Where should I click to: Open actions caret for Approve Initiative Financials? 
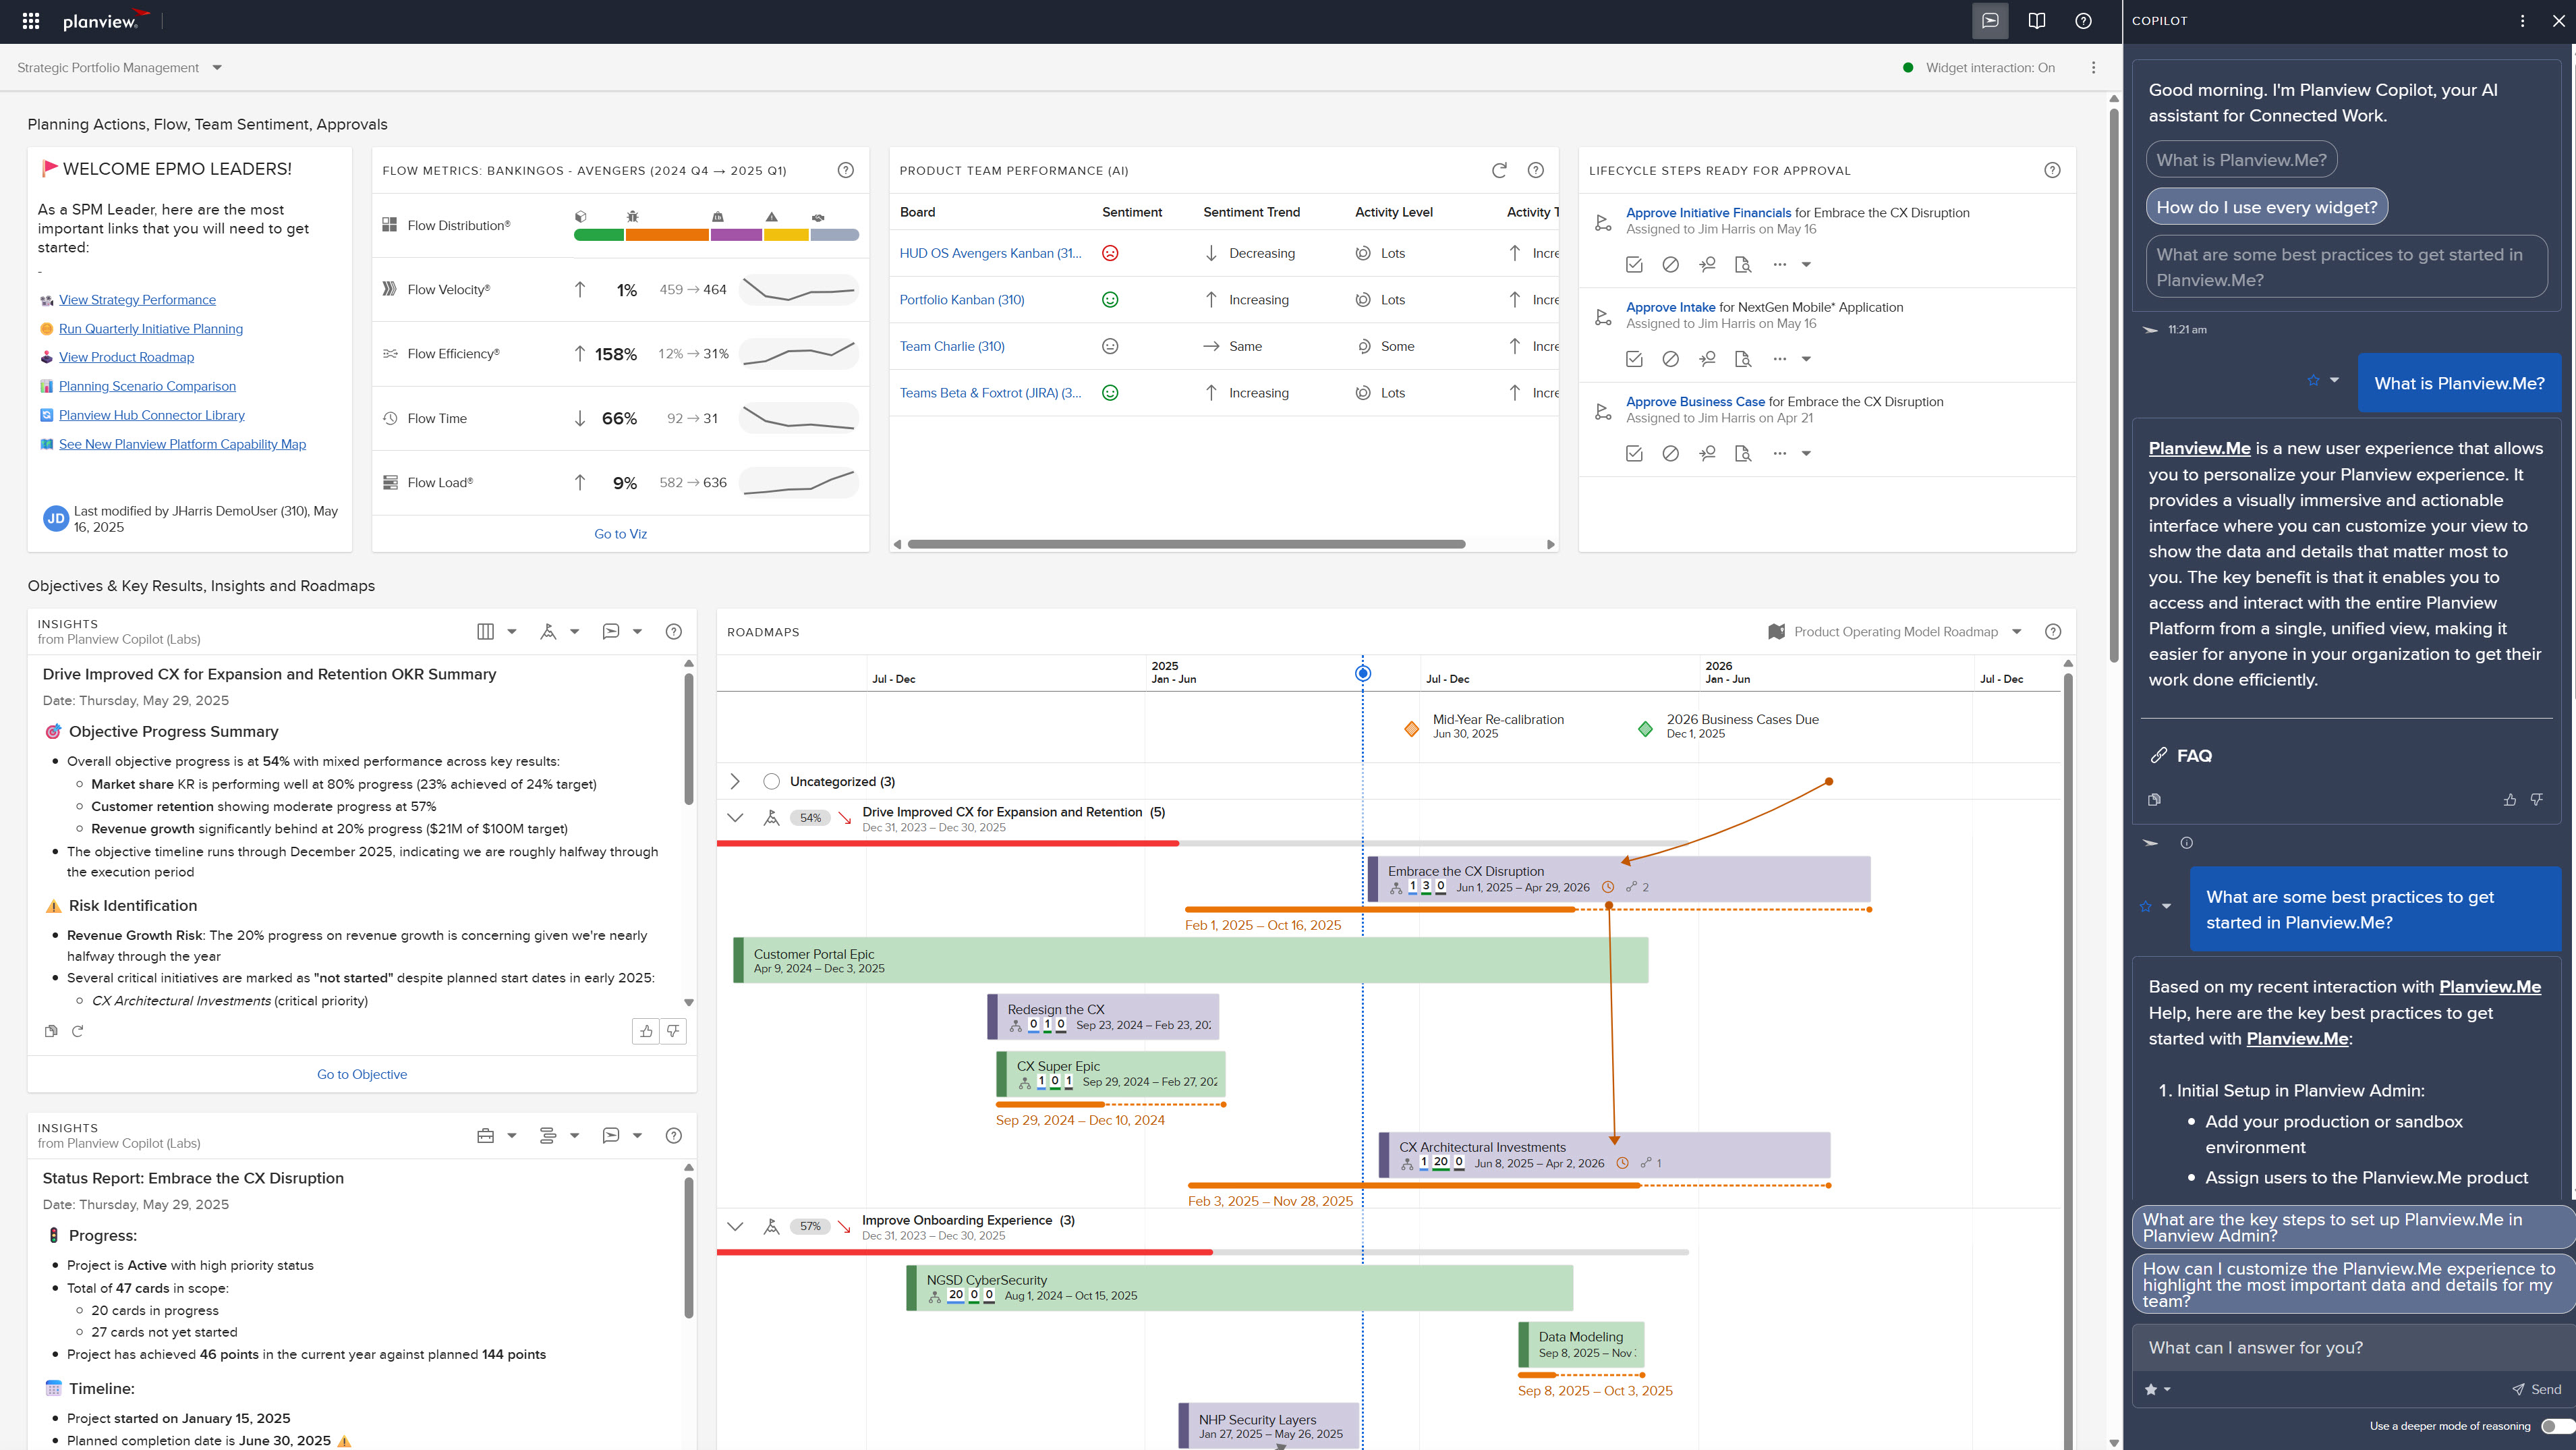[1806, 264]
